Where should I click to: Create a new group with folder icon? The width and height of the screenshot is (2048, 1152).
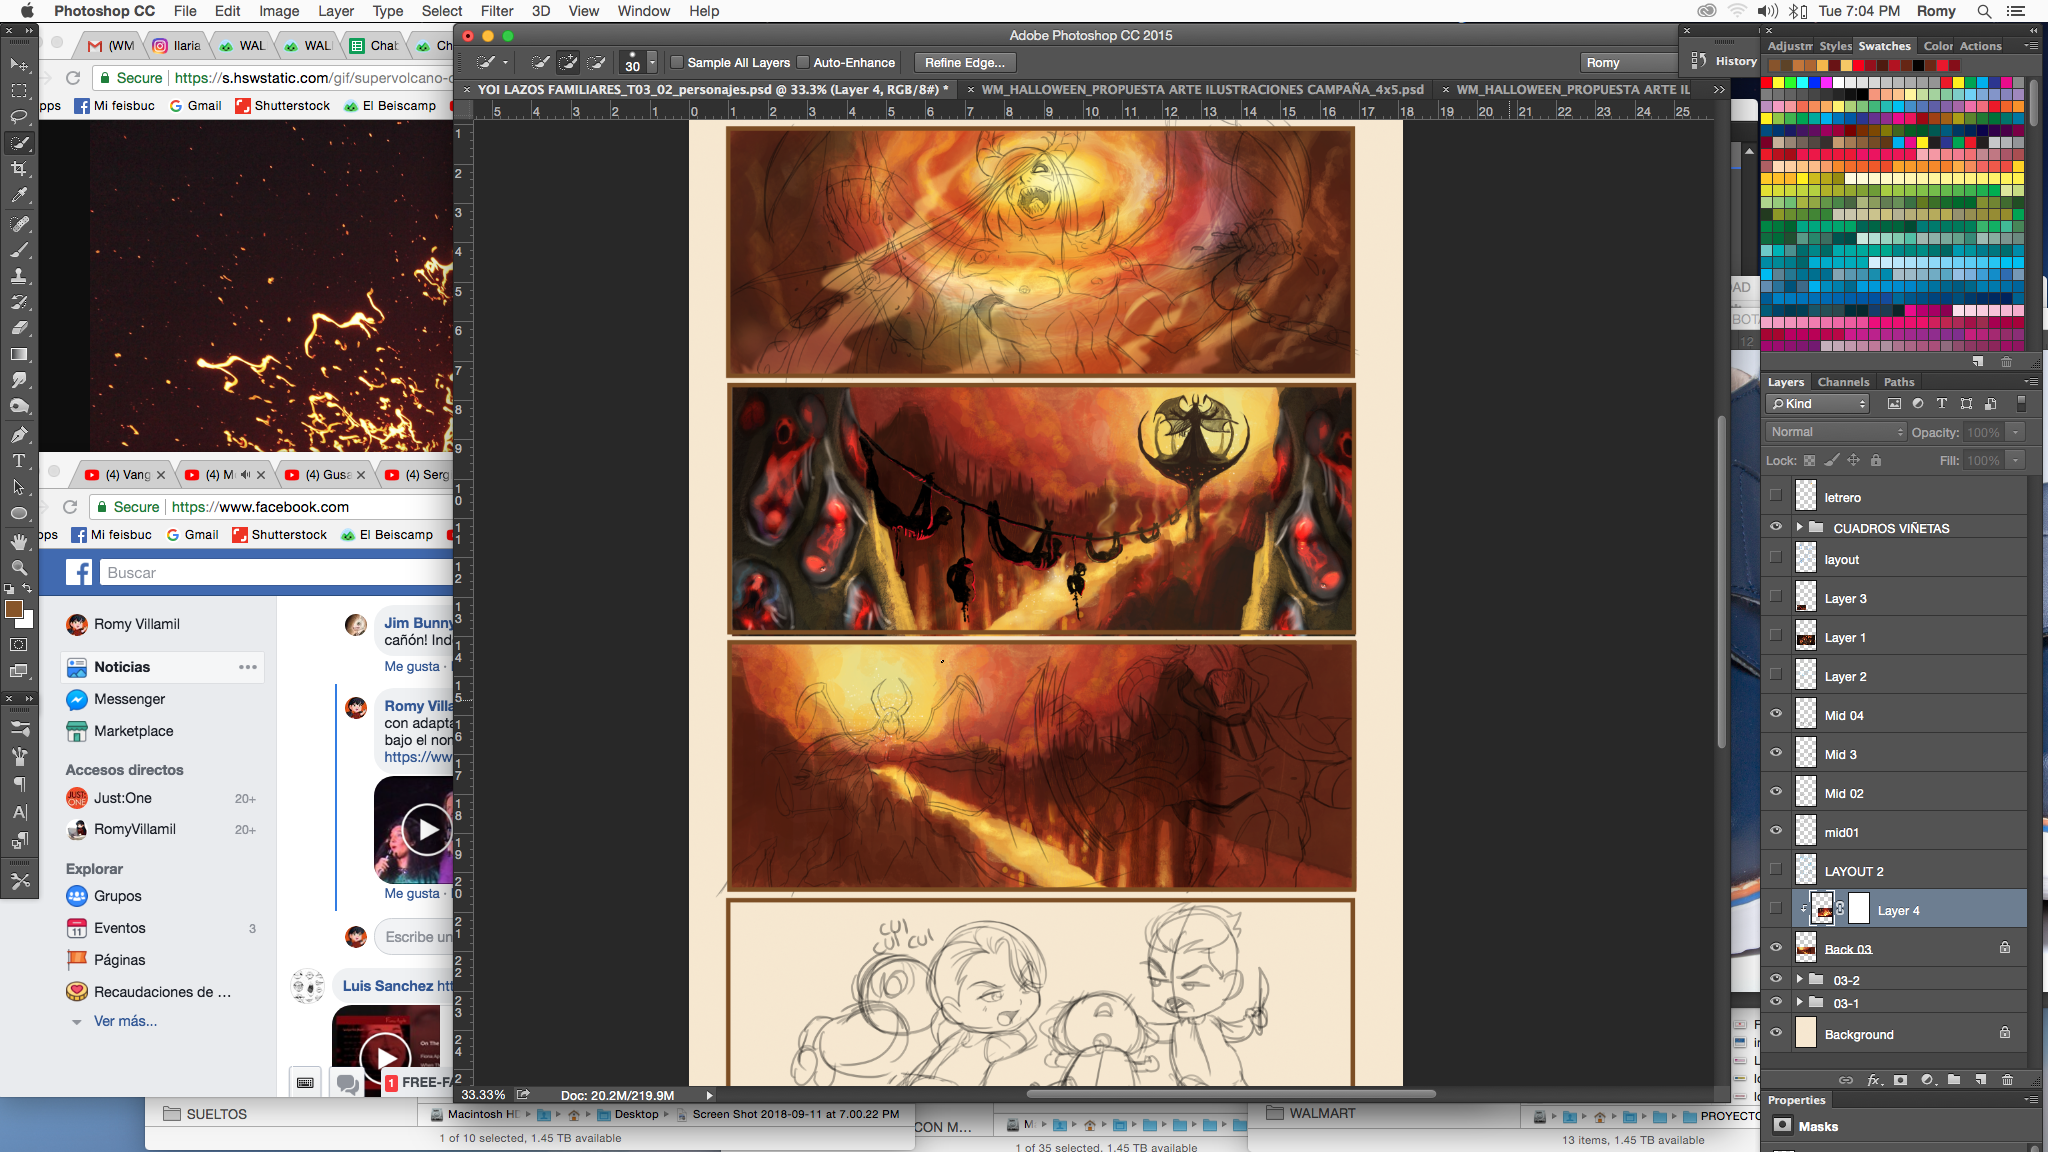(1954, 1080)
